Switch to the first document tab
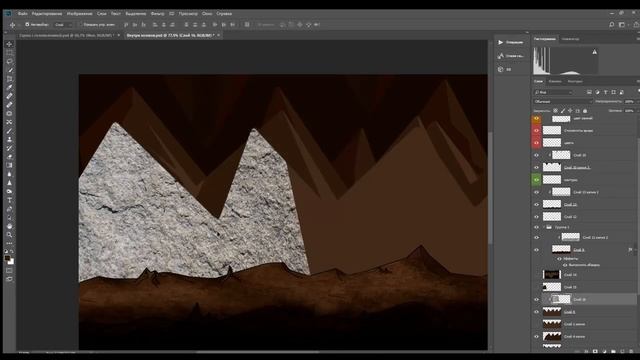Image resolution: width=640 pixels, height=360 pixels. tap(68, 36)
